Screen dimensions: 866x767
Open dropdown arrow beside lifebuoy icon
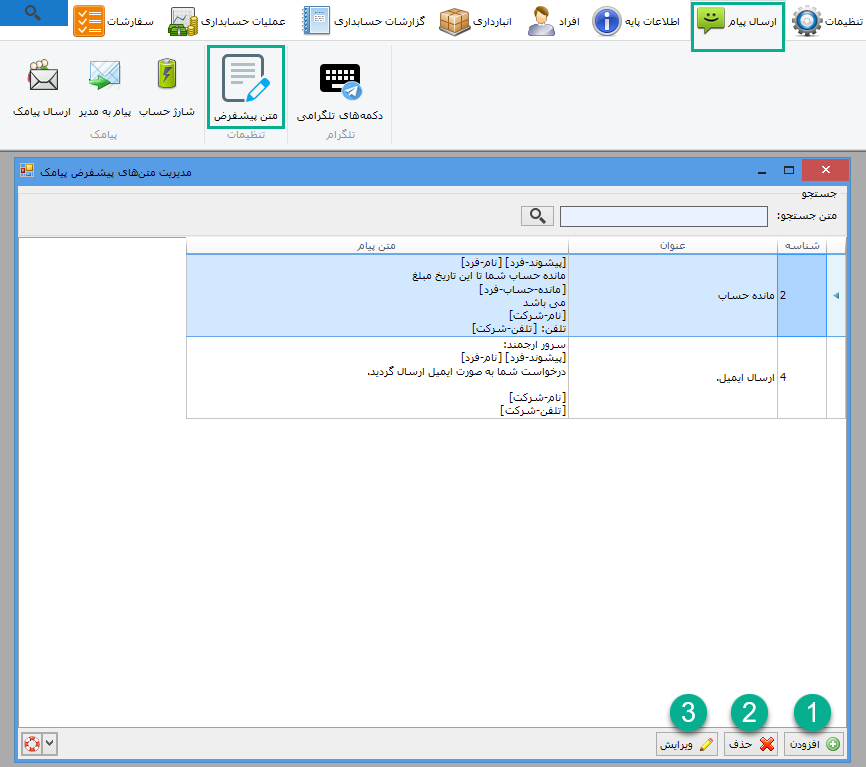point(50,744)
